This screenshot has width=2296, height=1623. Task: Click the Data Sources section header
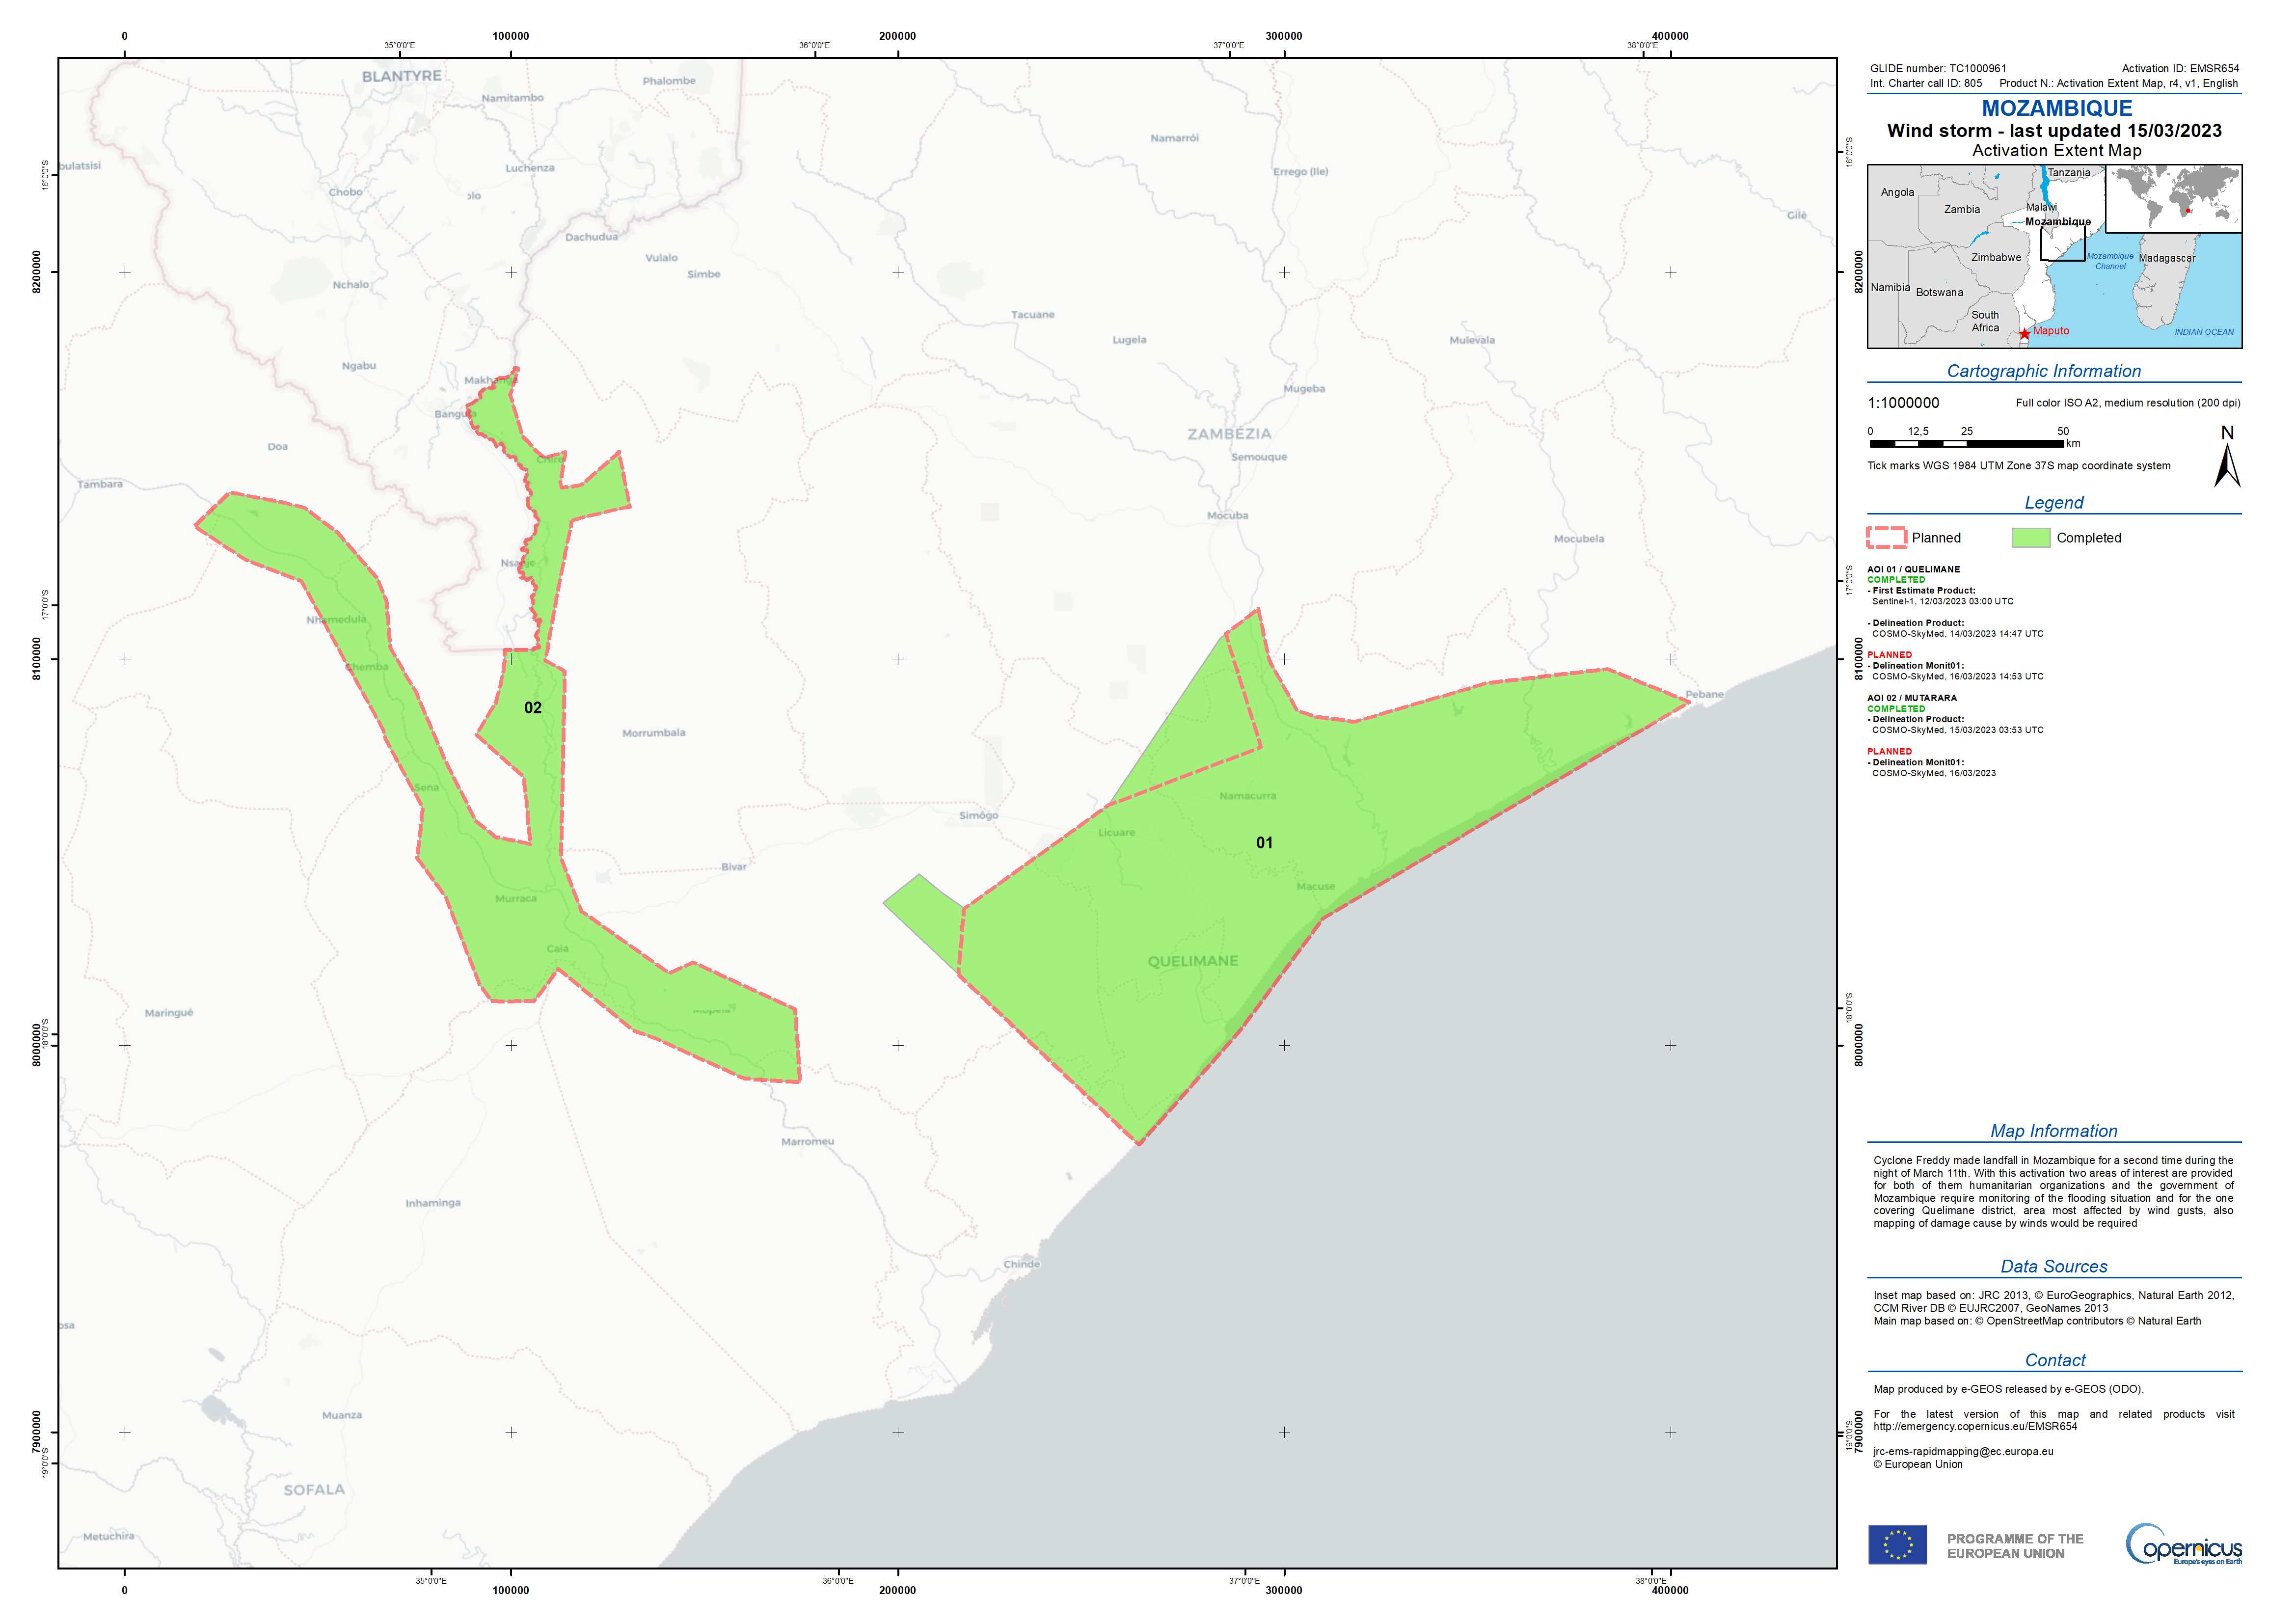[x=2053, y=1266]
